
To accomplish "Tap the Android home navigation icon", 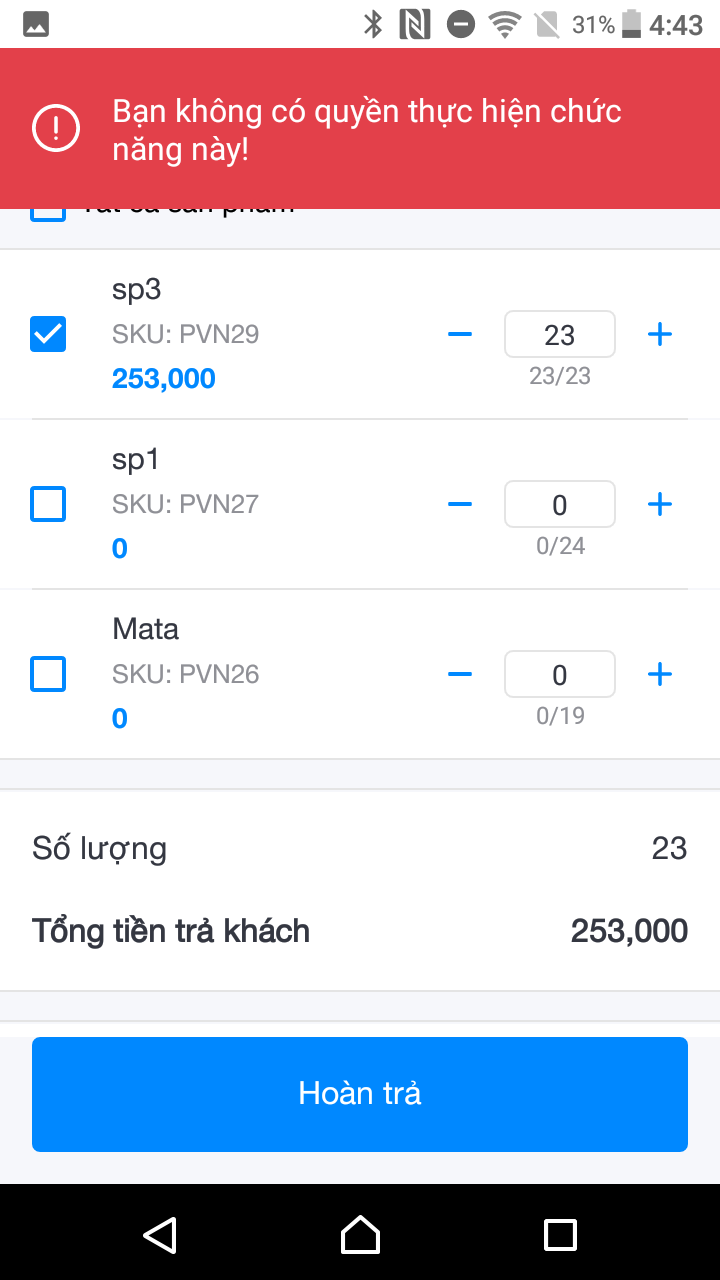I will (x=360, y=1234).
